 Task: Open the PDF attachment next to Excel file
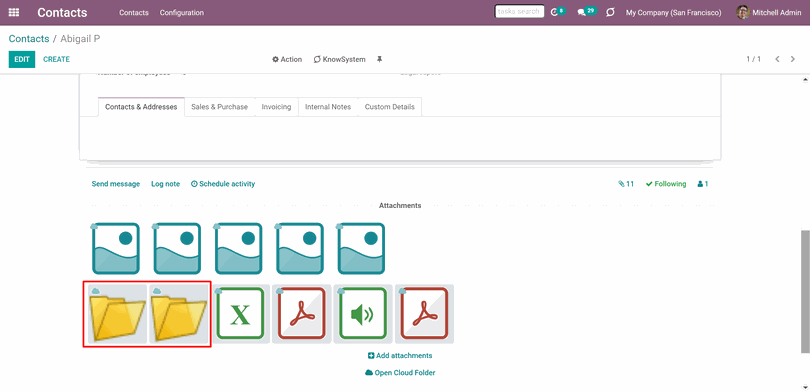point(302,314)
